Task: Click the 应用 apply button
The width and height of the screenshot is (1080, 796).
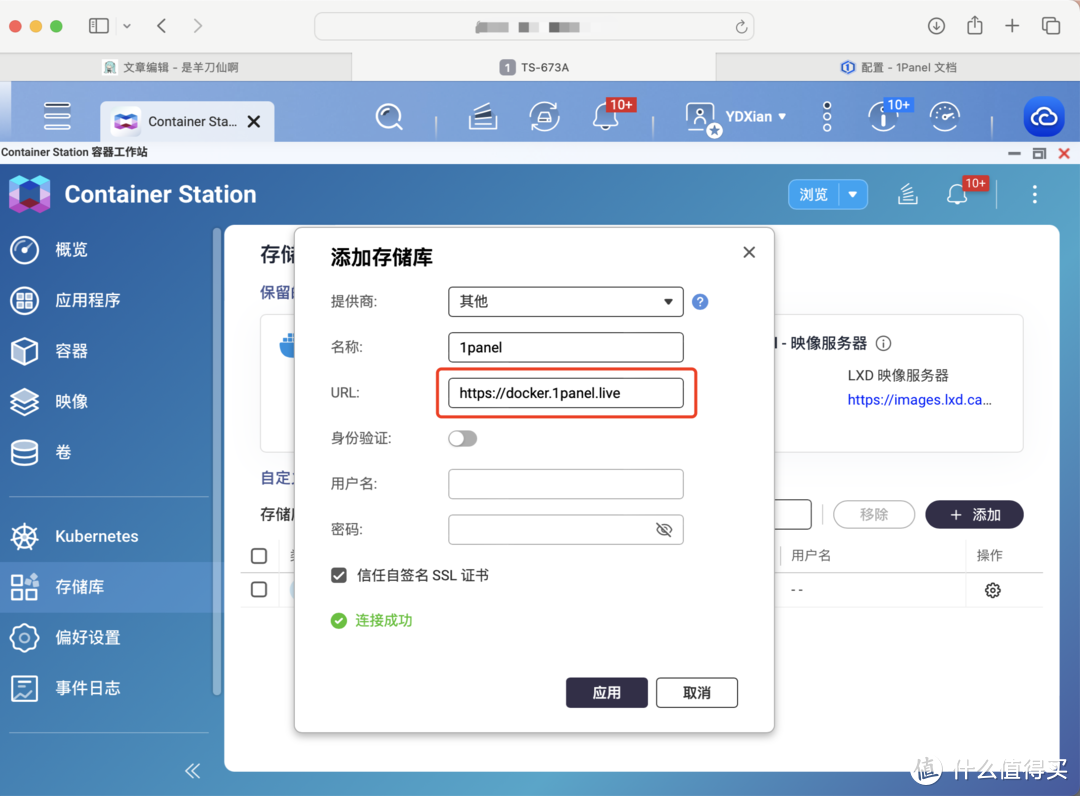Action: [606, 692]
